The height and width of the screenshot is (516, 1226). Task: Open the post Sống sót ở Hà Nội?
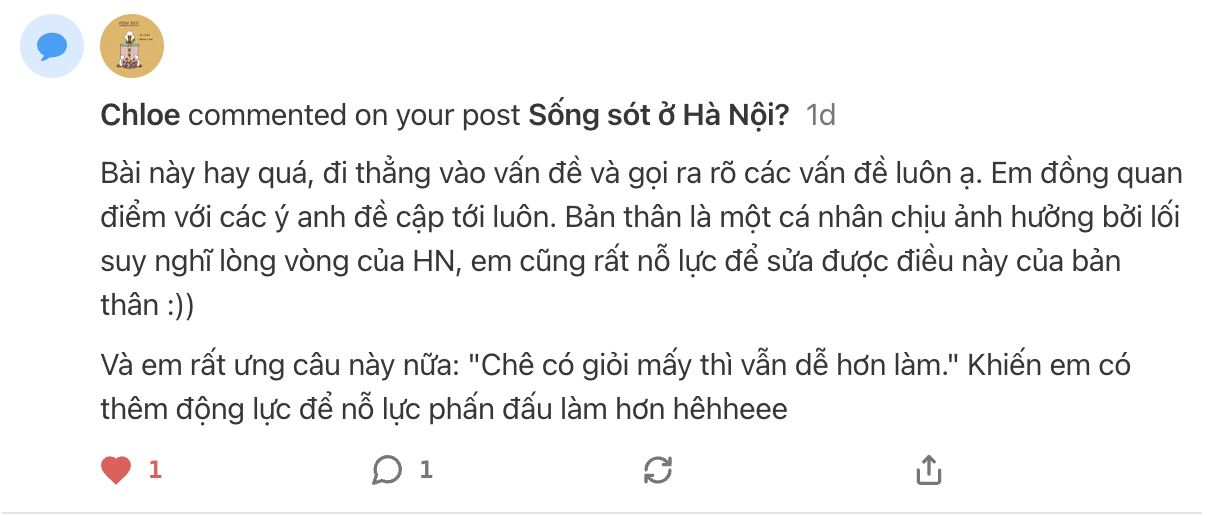(658, 116)
